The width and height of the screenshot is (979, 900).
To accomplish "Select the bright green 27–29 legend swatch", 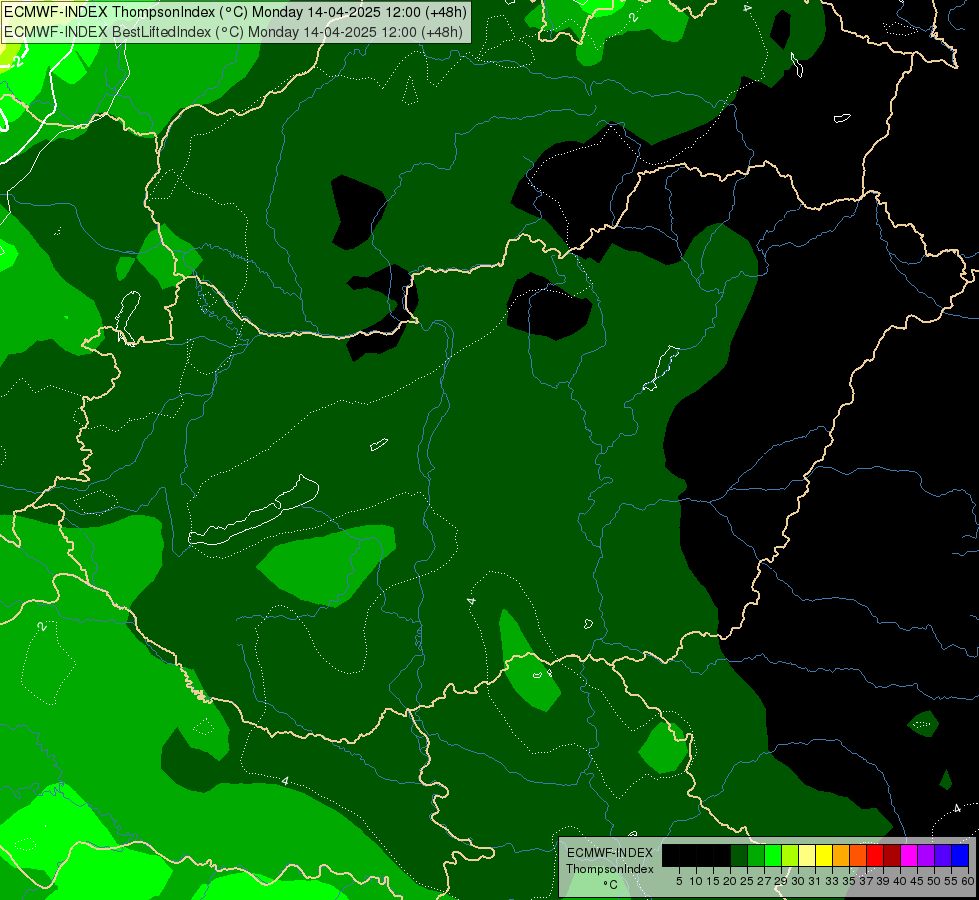I will point(773,855).
